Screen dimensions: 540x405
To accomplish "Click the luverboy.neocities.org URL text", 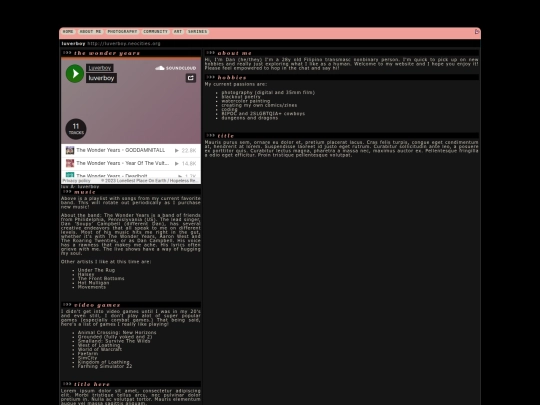I will pos(124,43).
